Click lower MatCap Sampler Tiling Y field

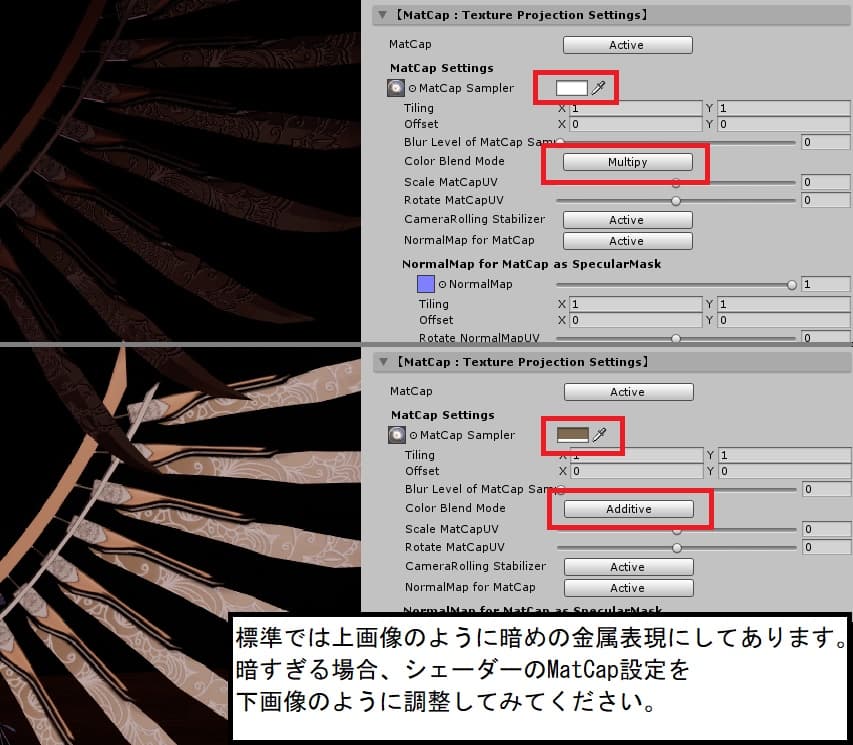coord(785,455)
